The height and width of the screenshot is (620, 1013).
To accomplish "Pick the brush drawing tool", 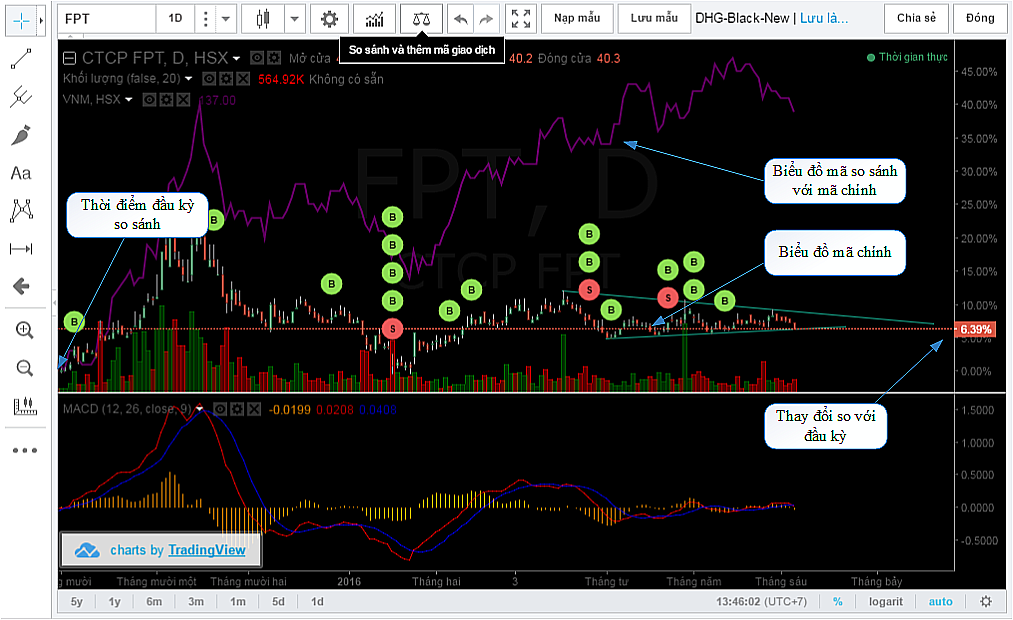I will (21, 135).
